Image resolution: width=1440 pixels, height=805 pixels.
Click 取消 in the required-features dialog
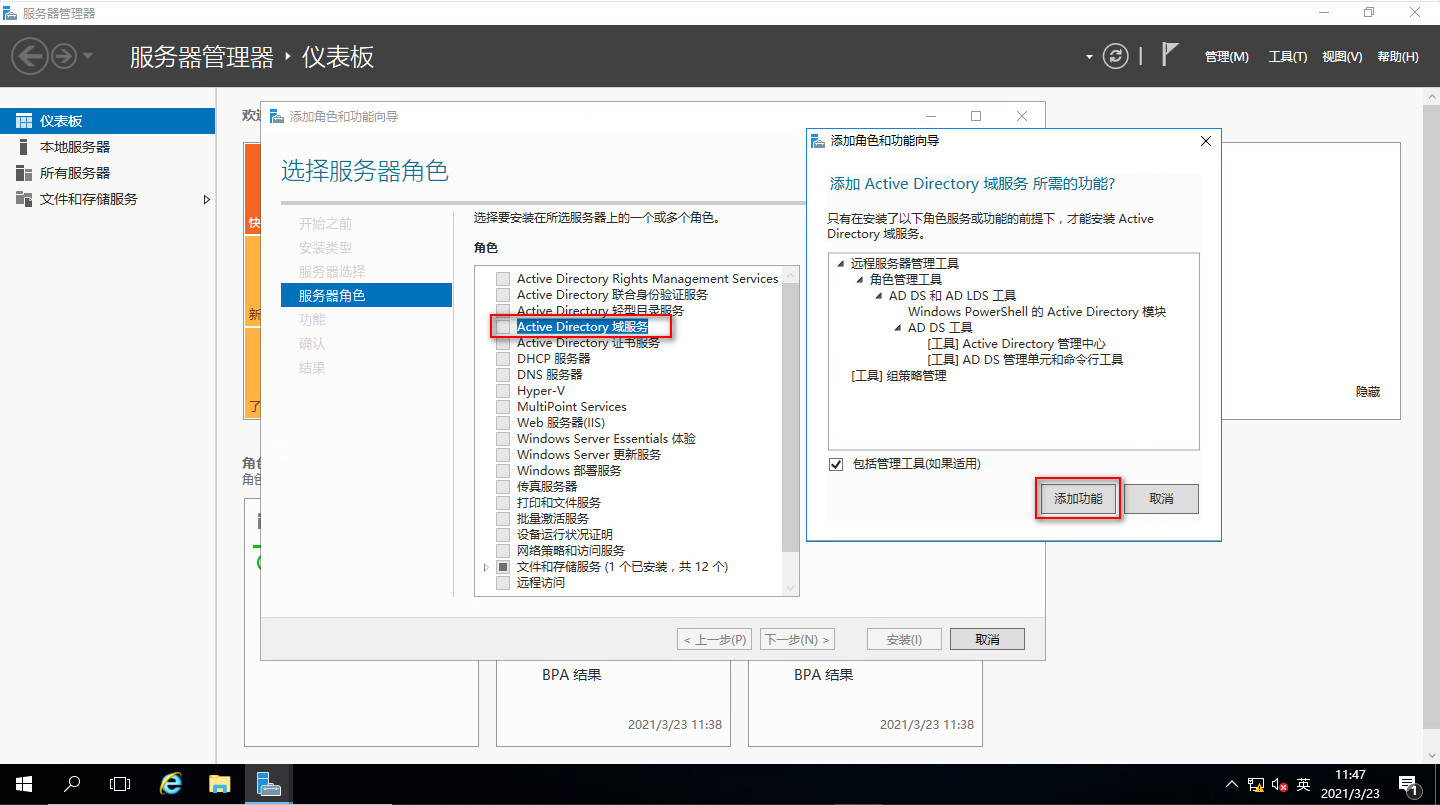point(1161,499)
